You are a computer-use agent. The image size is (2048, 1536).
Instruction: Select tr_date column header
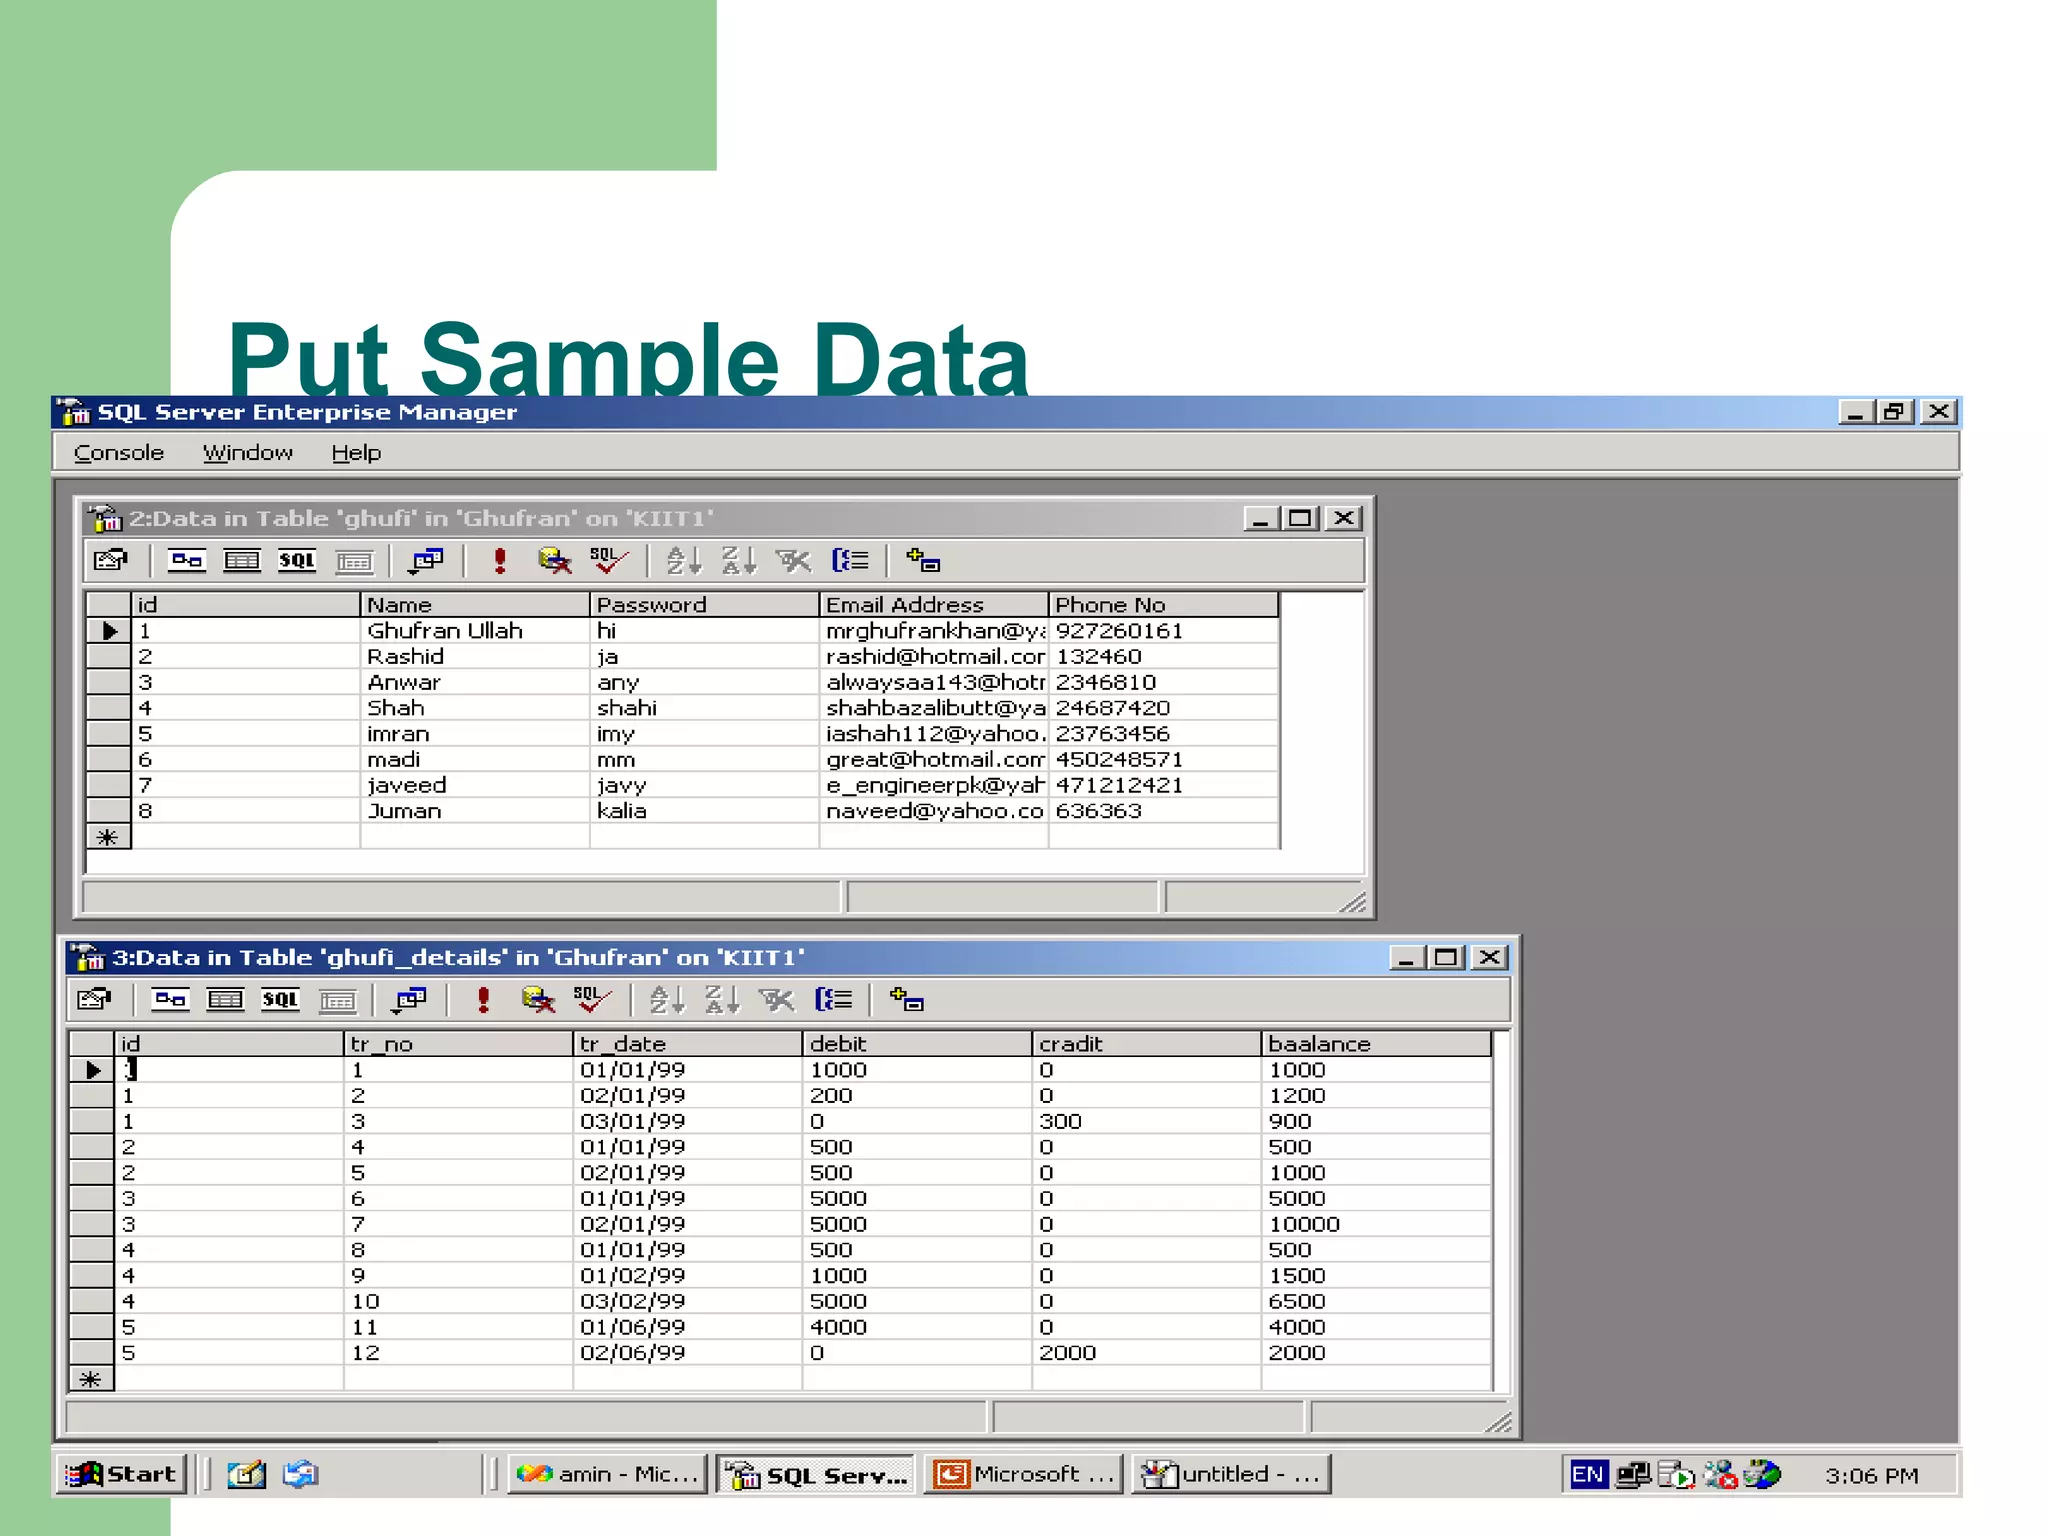688,1043
